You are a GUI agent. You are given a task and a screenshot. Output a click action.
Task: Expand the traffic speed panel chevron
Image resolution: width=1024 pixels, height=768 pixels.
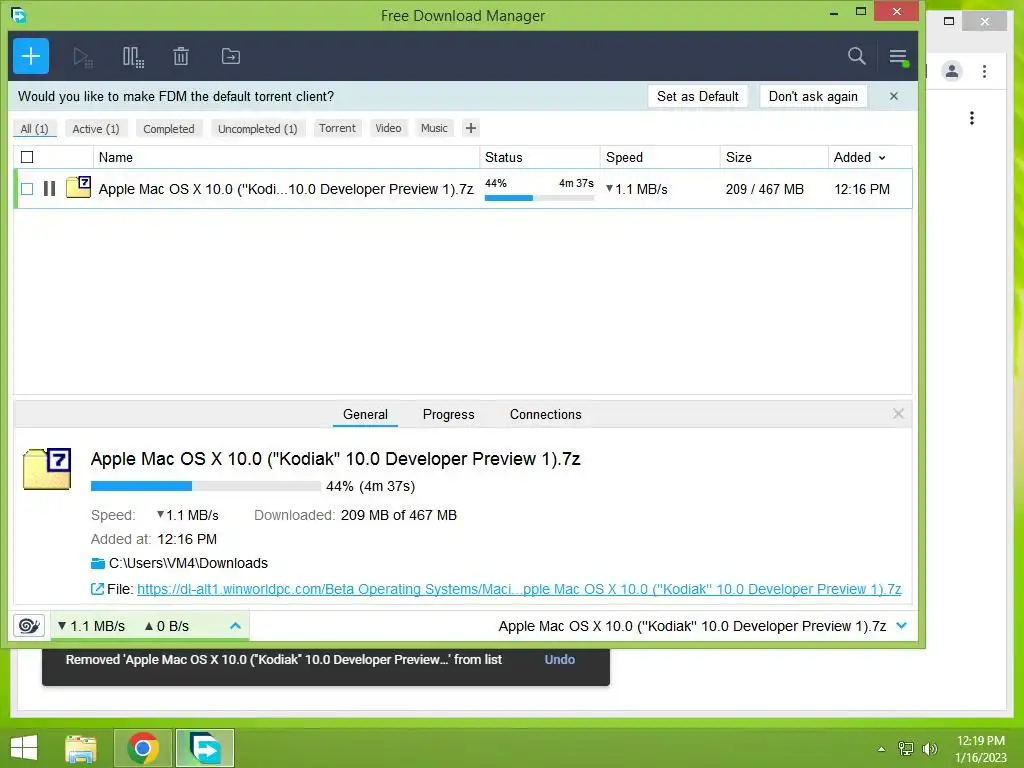[x=236, y=626]
